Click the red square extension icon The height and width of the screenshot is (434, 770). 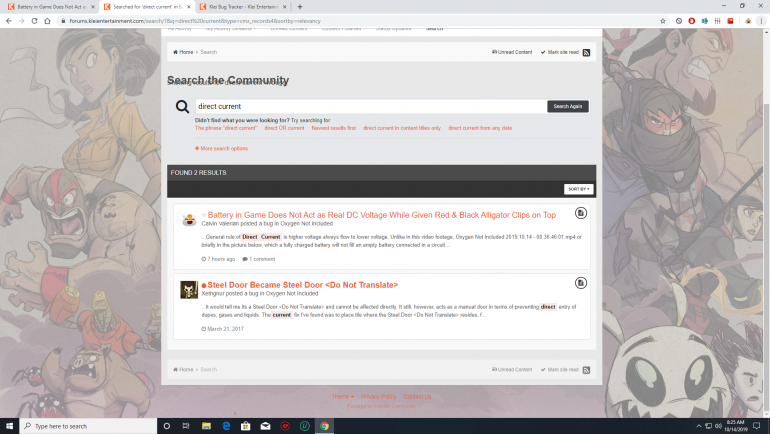click(730, 21)
